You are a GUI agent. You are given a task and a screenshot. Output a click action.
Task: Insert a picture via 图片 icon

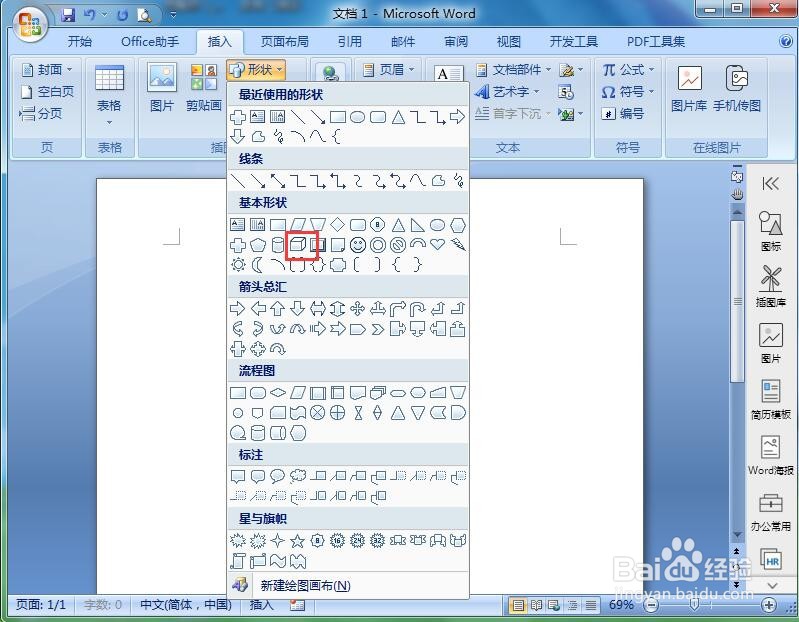[162, 87]
